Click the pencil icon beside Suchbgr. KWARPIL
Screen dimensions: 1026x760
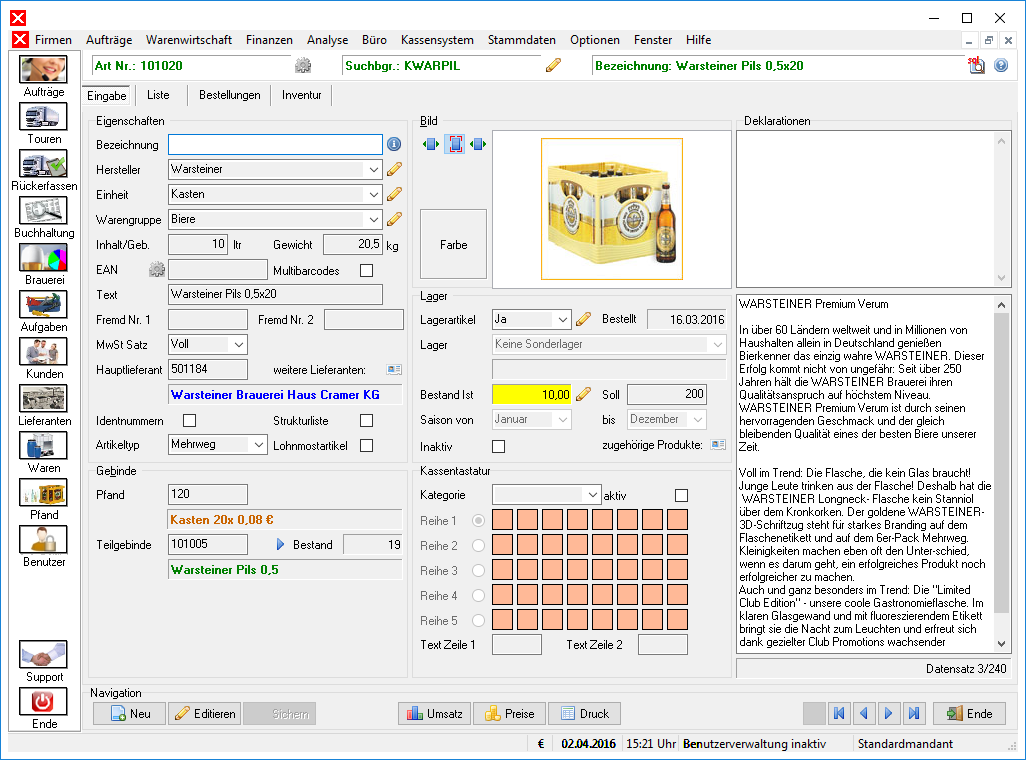553,65
